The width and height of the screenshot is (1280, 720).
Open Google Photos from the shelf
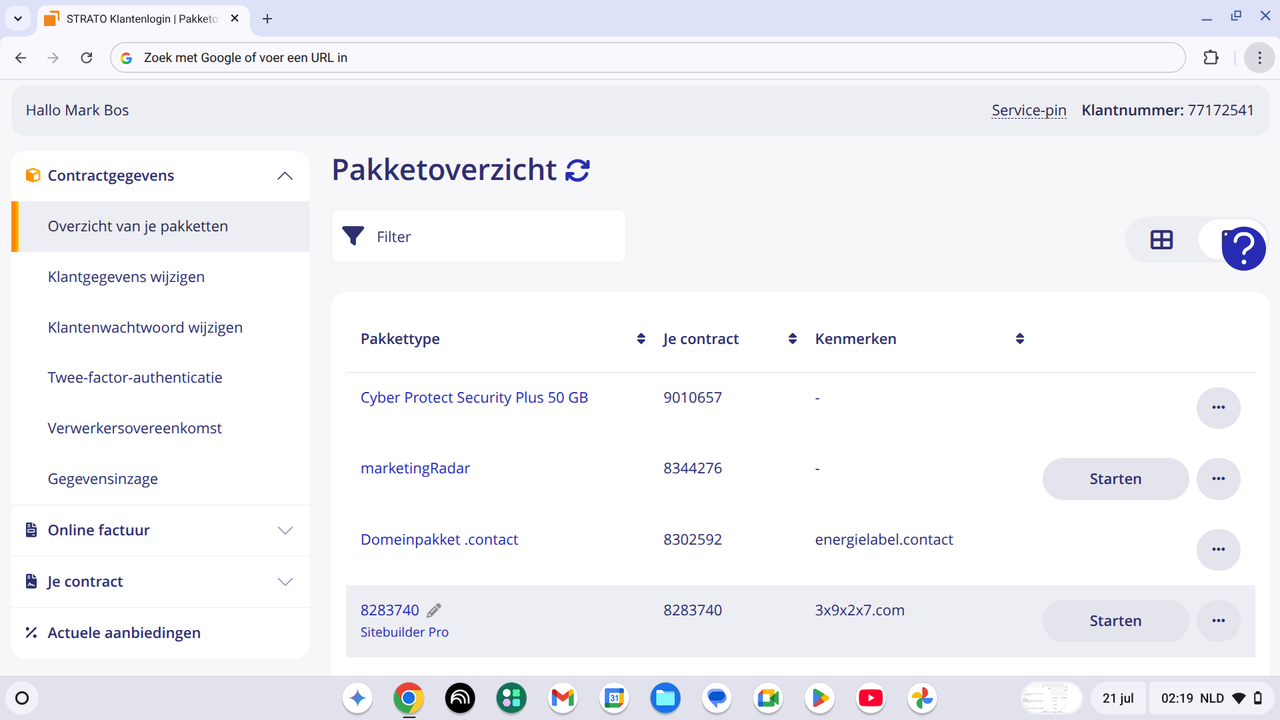point(922,698)
